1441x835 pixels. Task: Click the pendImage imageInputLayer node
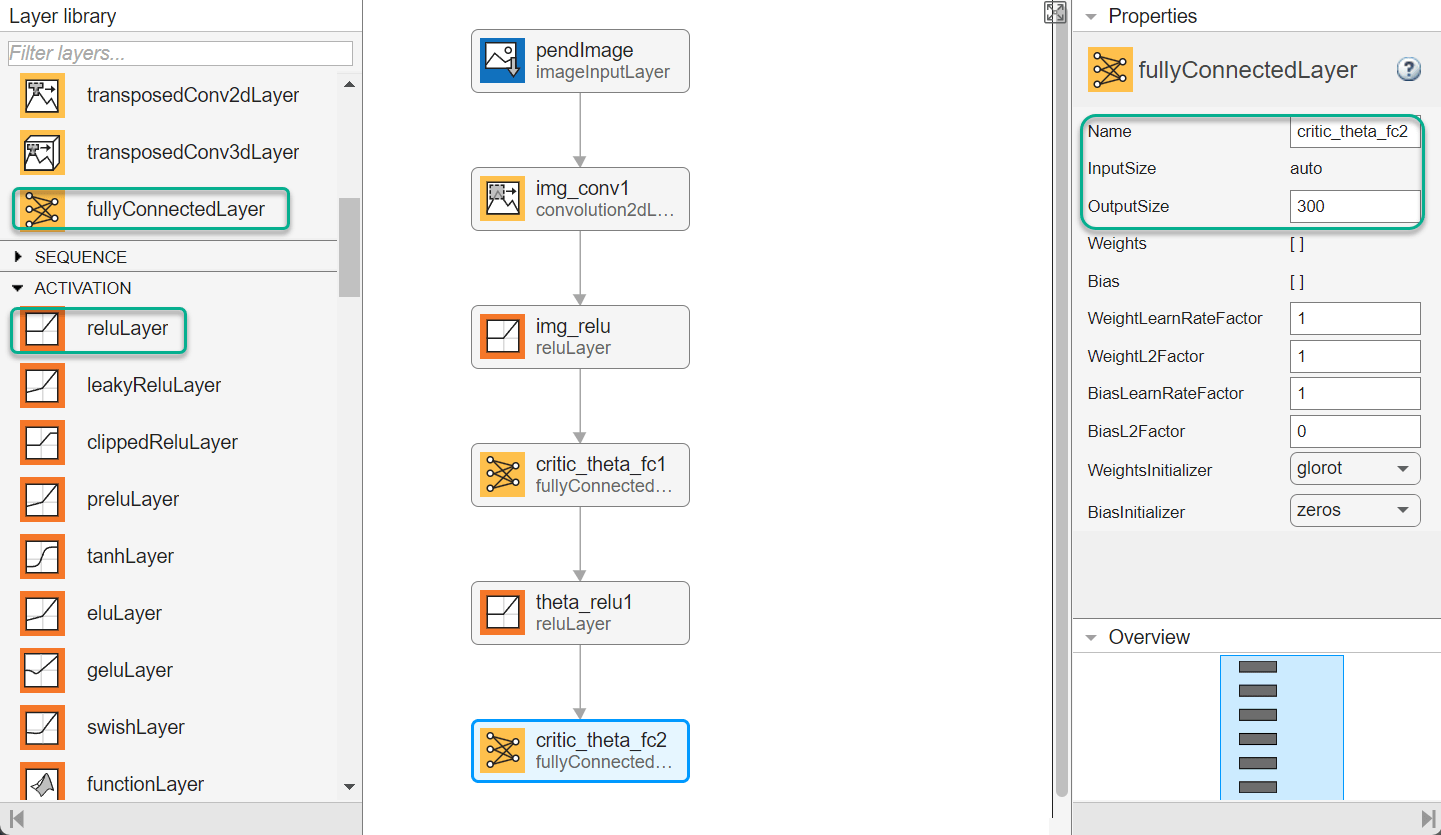pos(580,61)
